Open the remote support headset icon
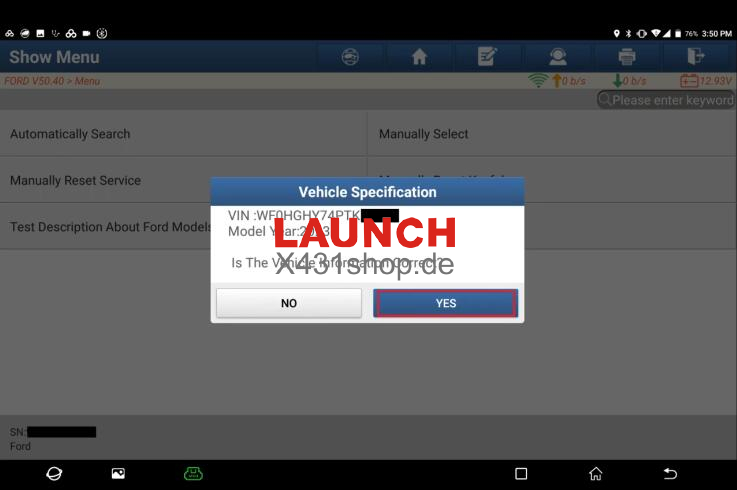Viewport: 737px width, 490px height. click(557, 57)
